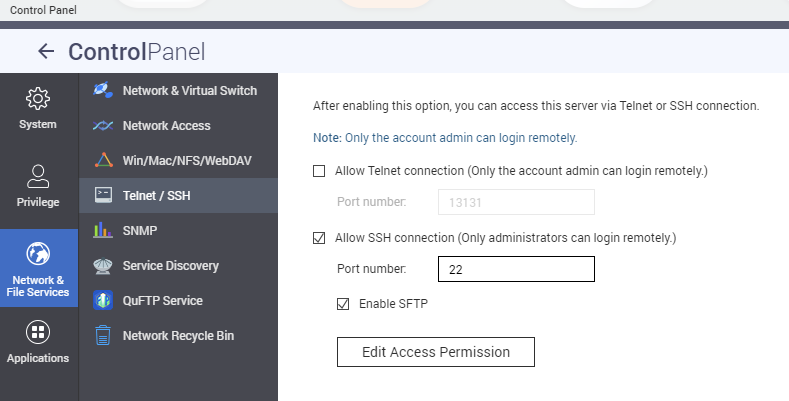Click the QuFTP Service icon
The image size is (789, 401).
(x=103, y=300)
